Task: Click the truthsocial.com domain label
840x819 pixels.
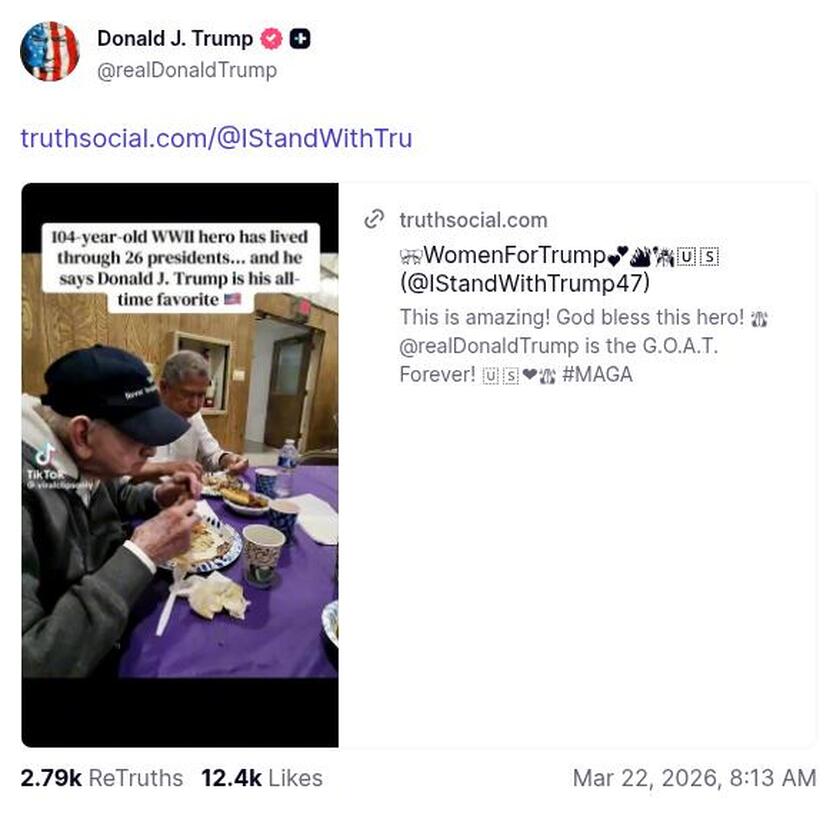Action: [x=473, y=220]
